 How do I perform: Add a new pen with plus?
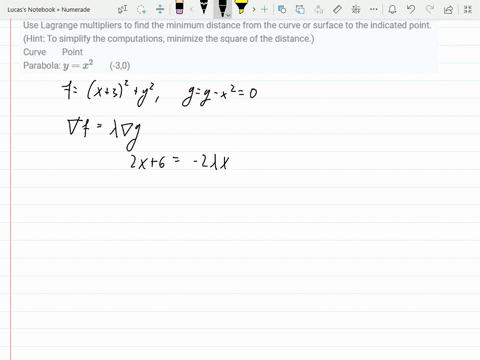tap(265, 9)
